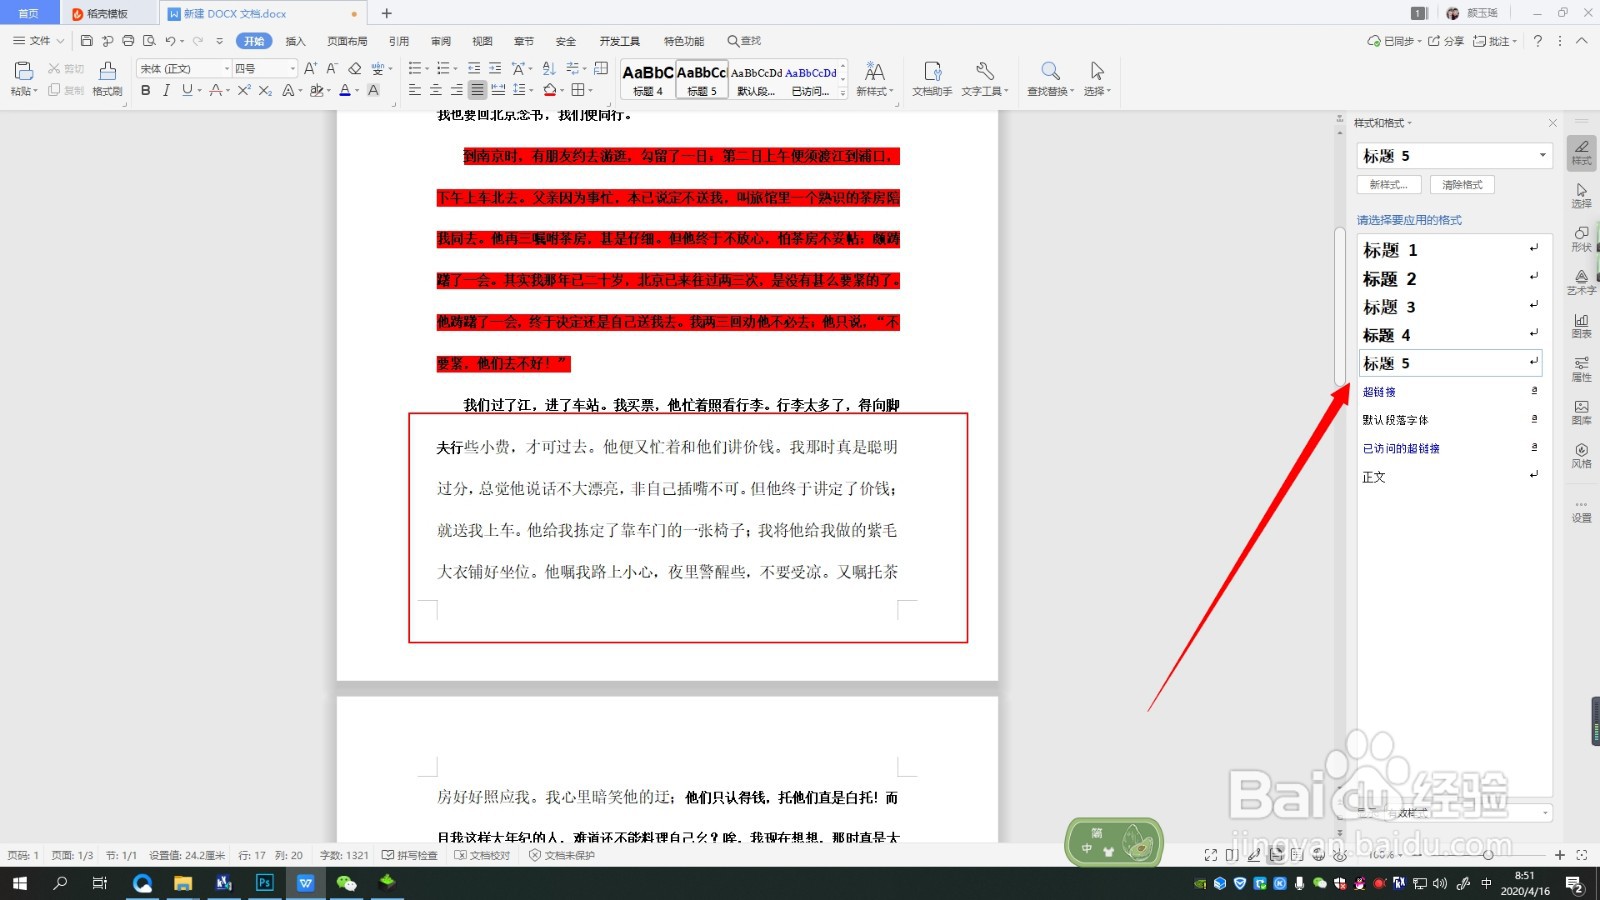Click the sort icon
This screenshot has height=900, width=1600.
549,68
